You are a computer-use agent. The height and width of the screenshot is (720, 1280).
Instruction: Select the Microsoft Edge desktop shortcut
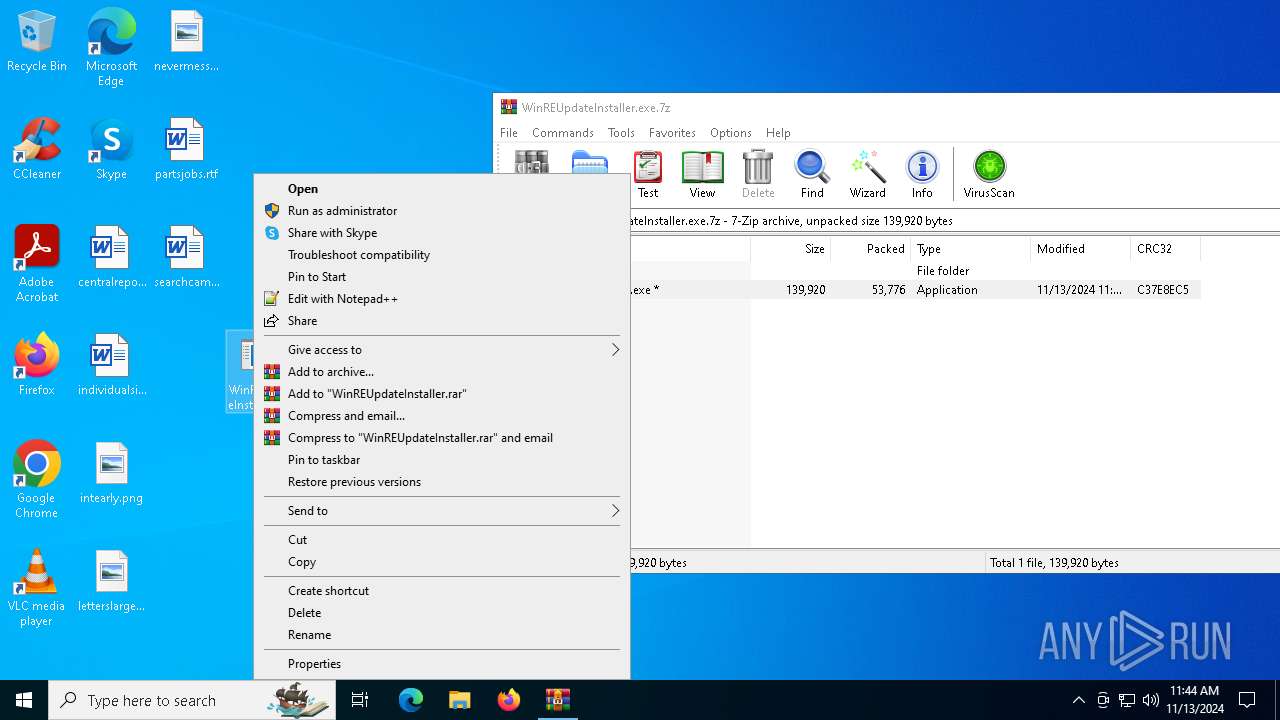[111, 48]
